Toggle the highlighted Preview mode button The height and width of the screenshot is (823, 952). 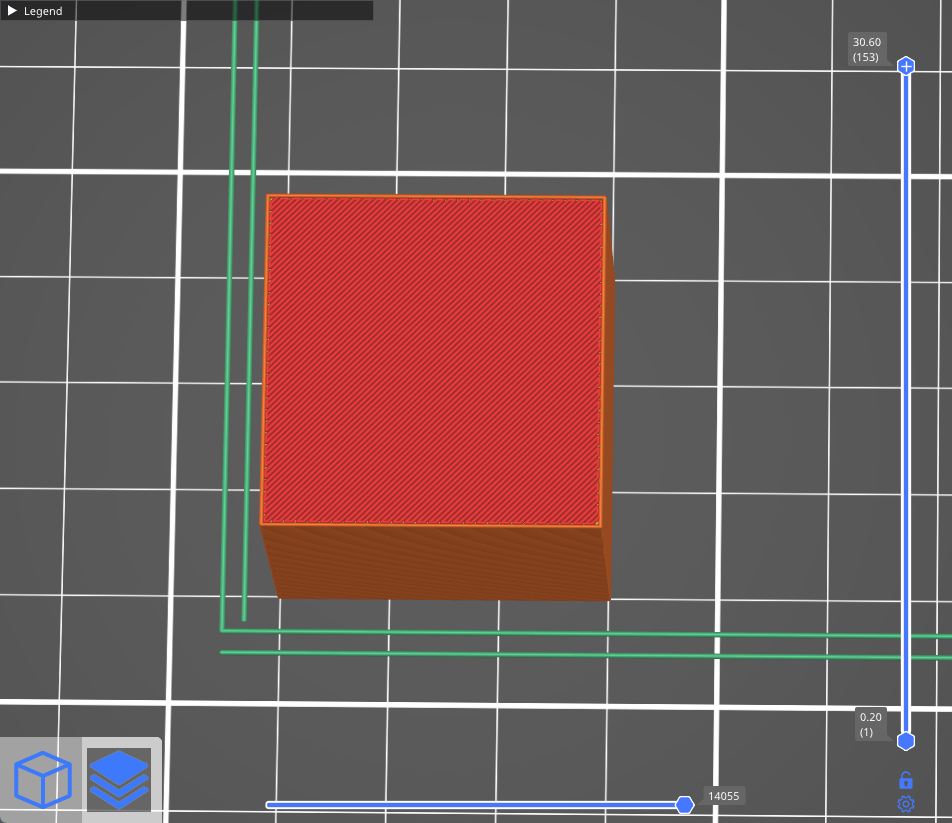(x=119, y=780)
